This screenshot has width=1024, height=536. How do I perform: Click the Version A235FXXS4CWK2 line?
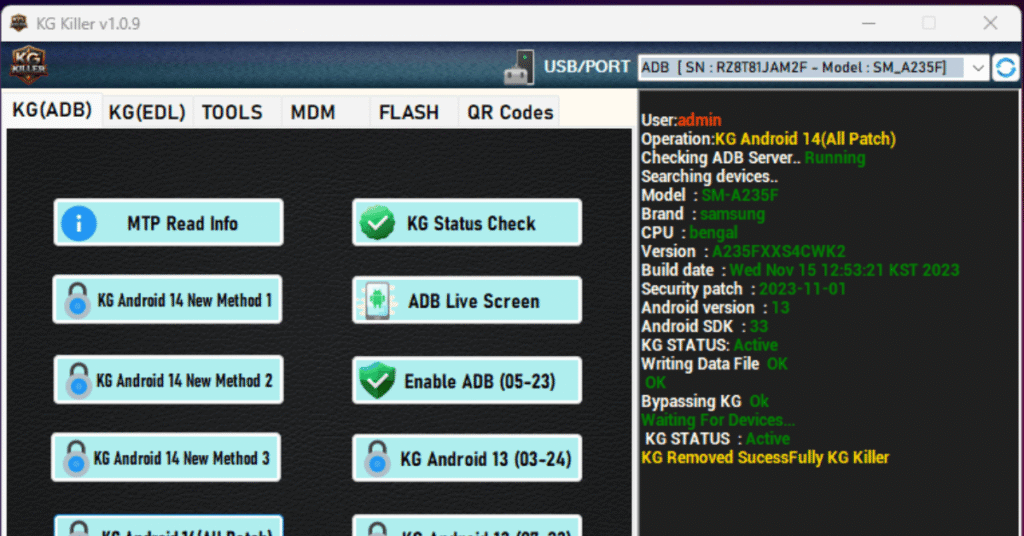[743, 251]
